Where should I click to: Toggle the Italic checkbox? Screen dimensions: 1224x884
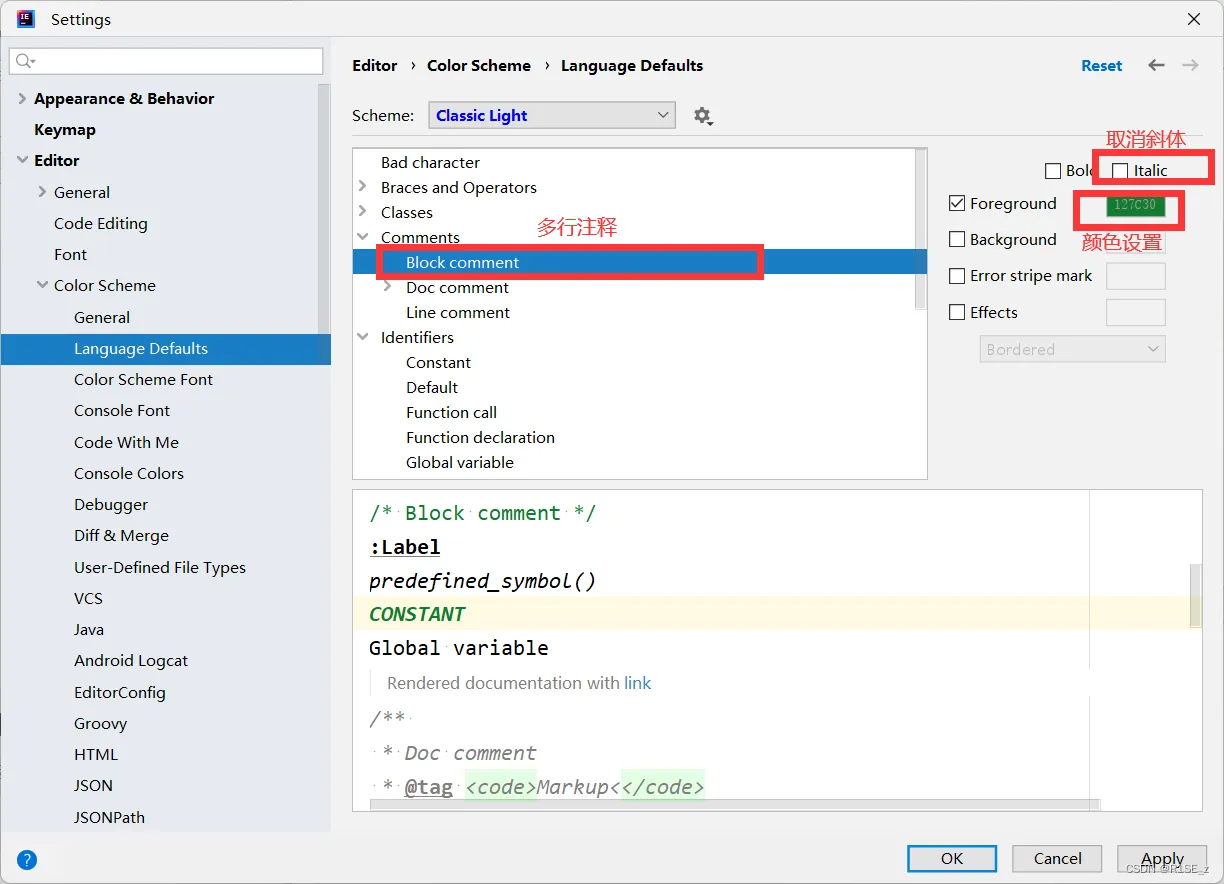[x=1120, y=171]
